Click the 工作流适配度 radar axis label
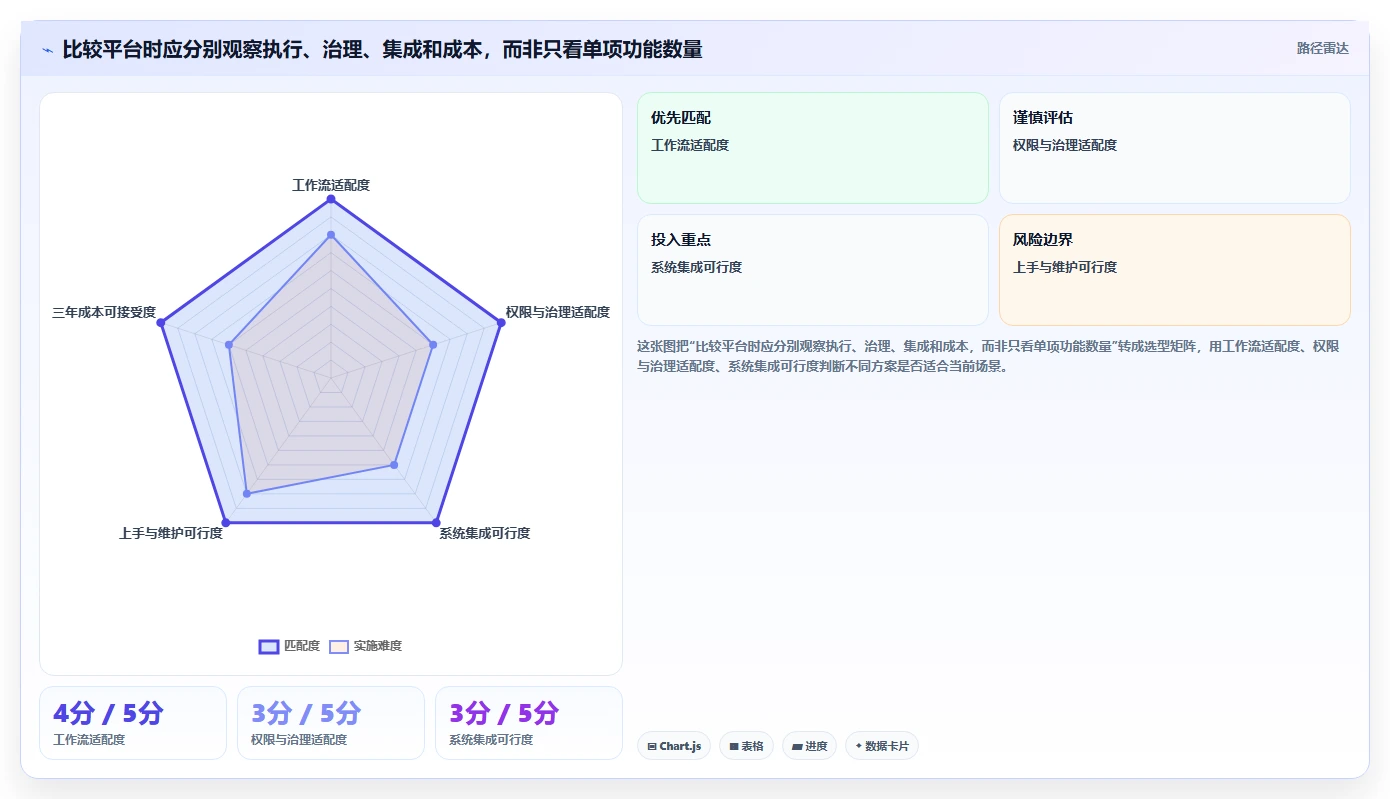The width and height of the screenshot is (1390, 799). pyautogui.click(x=331, y=185)
